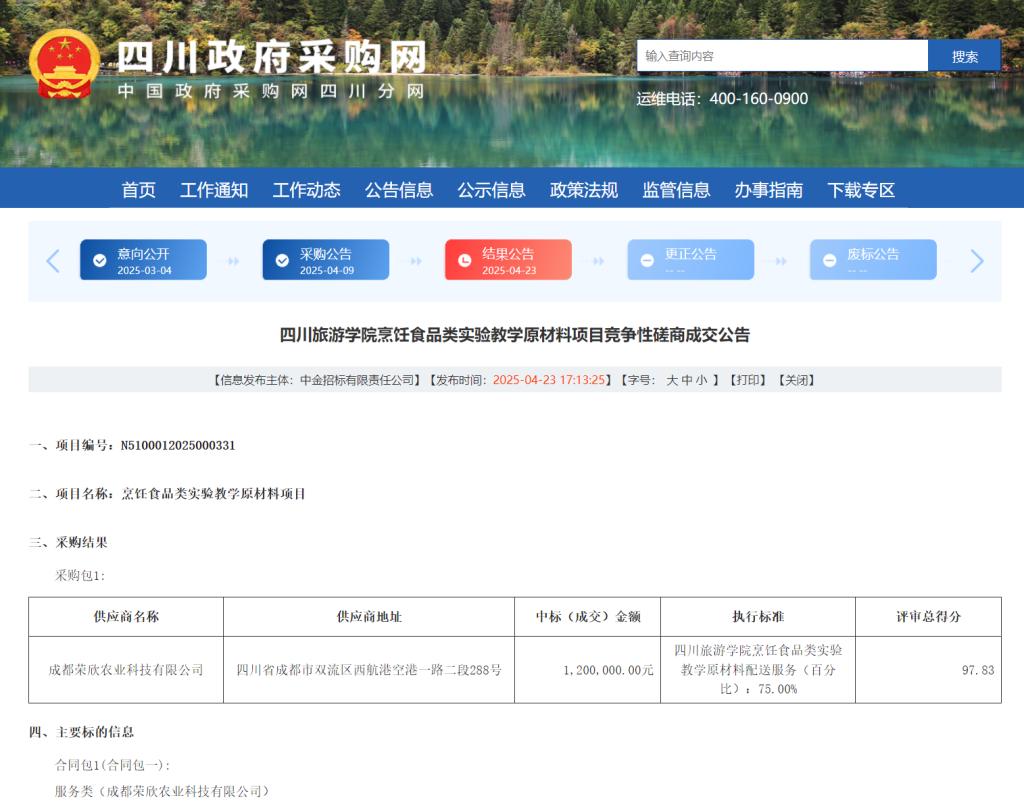The height and width of the screenshot is (802, 1024).
Task: Open the 公告信息 menu item
Action: tap(399, 190)
